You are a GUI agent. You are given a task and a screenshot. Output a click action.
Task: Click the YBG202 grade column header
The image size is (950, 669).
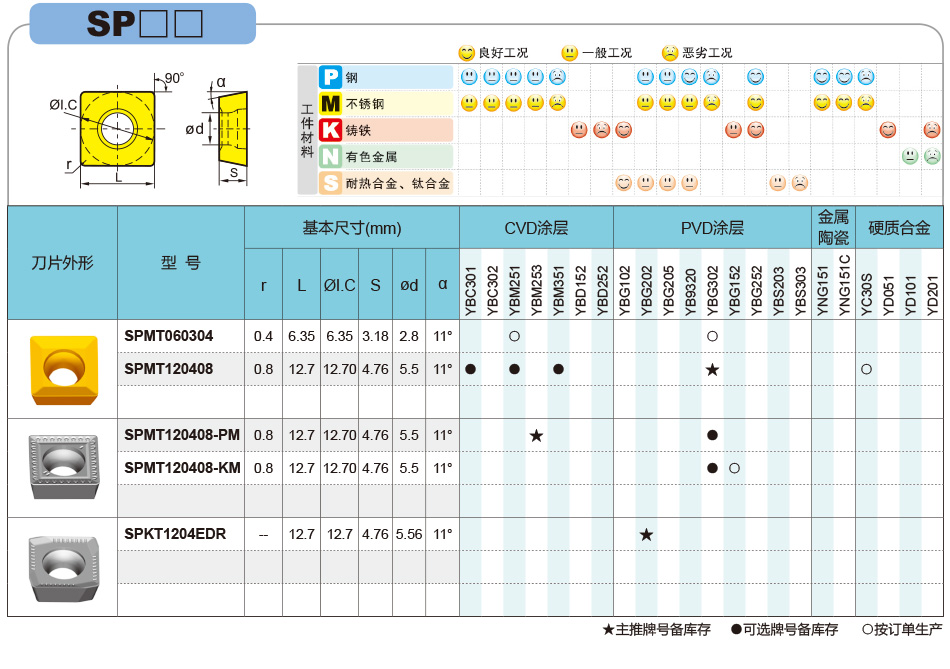point(646,291)
